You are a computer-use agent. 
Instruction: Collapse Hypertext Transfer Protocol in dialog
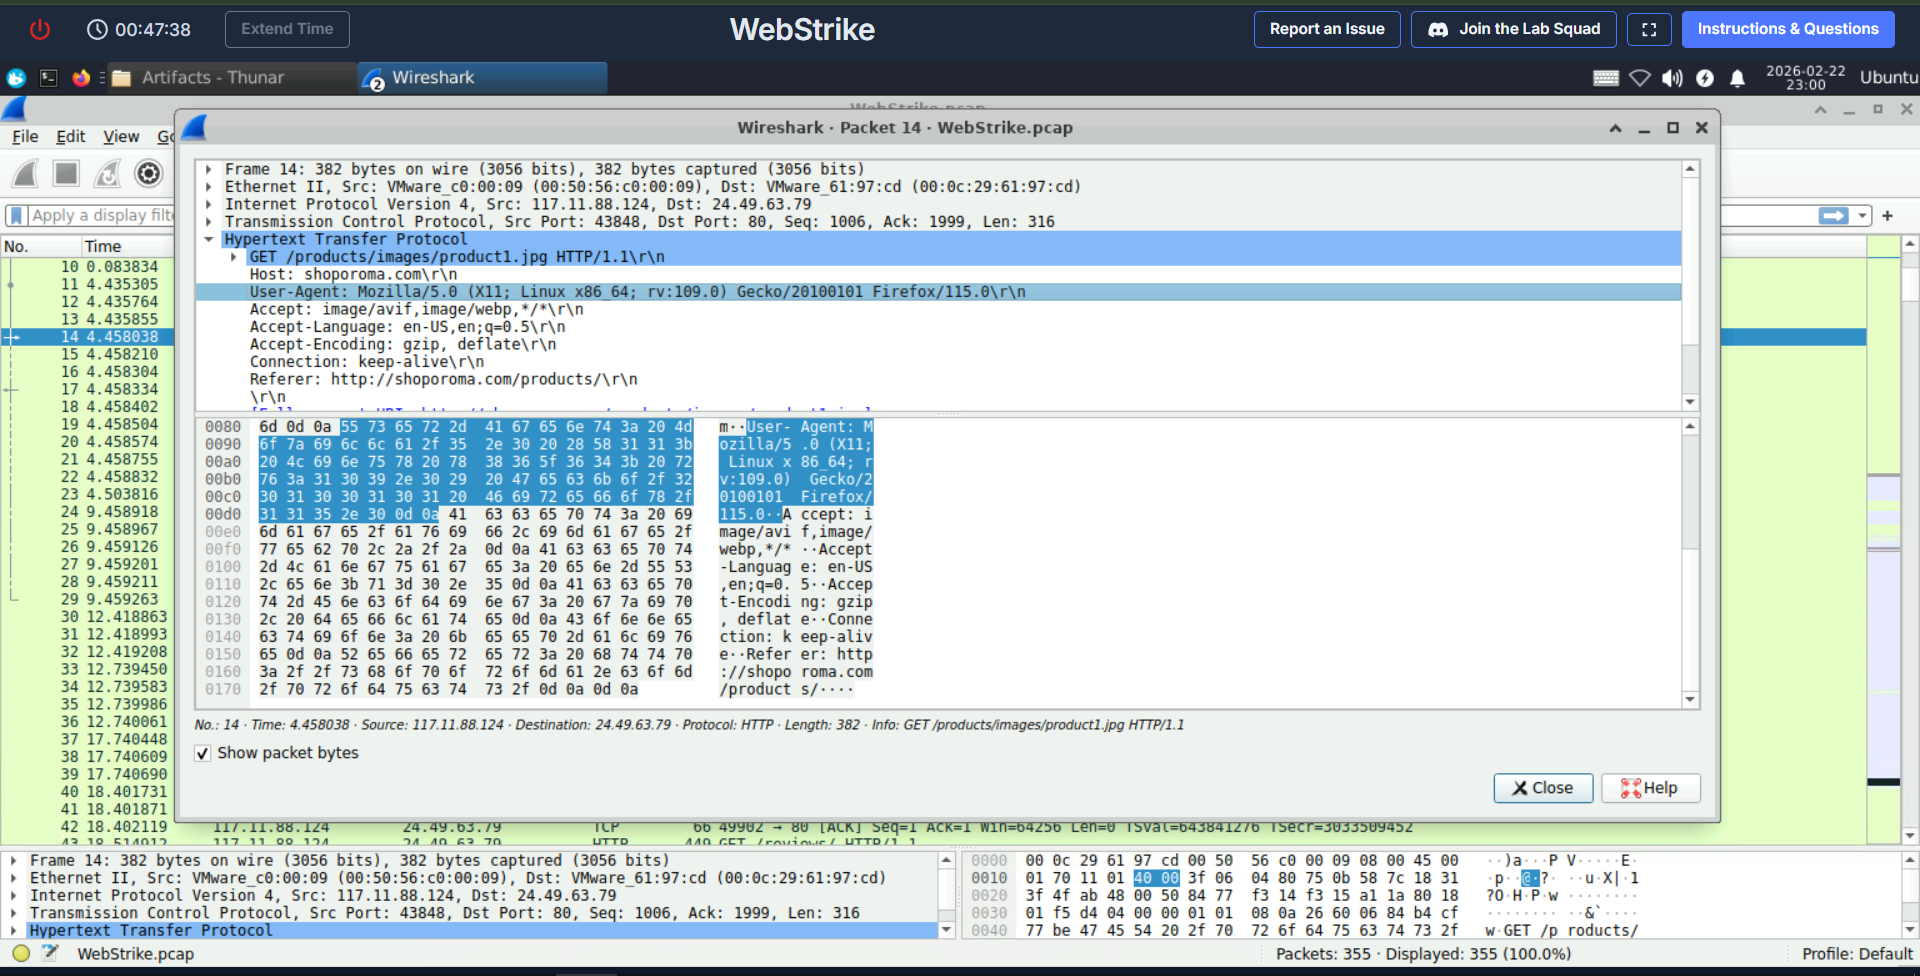coord(209,240)
